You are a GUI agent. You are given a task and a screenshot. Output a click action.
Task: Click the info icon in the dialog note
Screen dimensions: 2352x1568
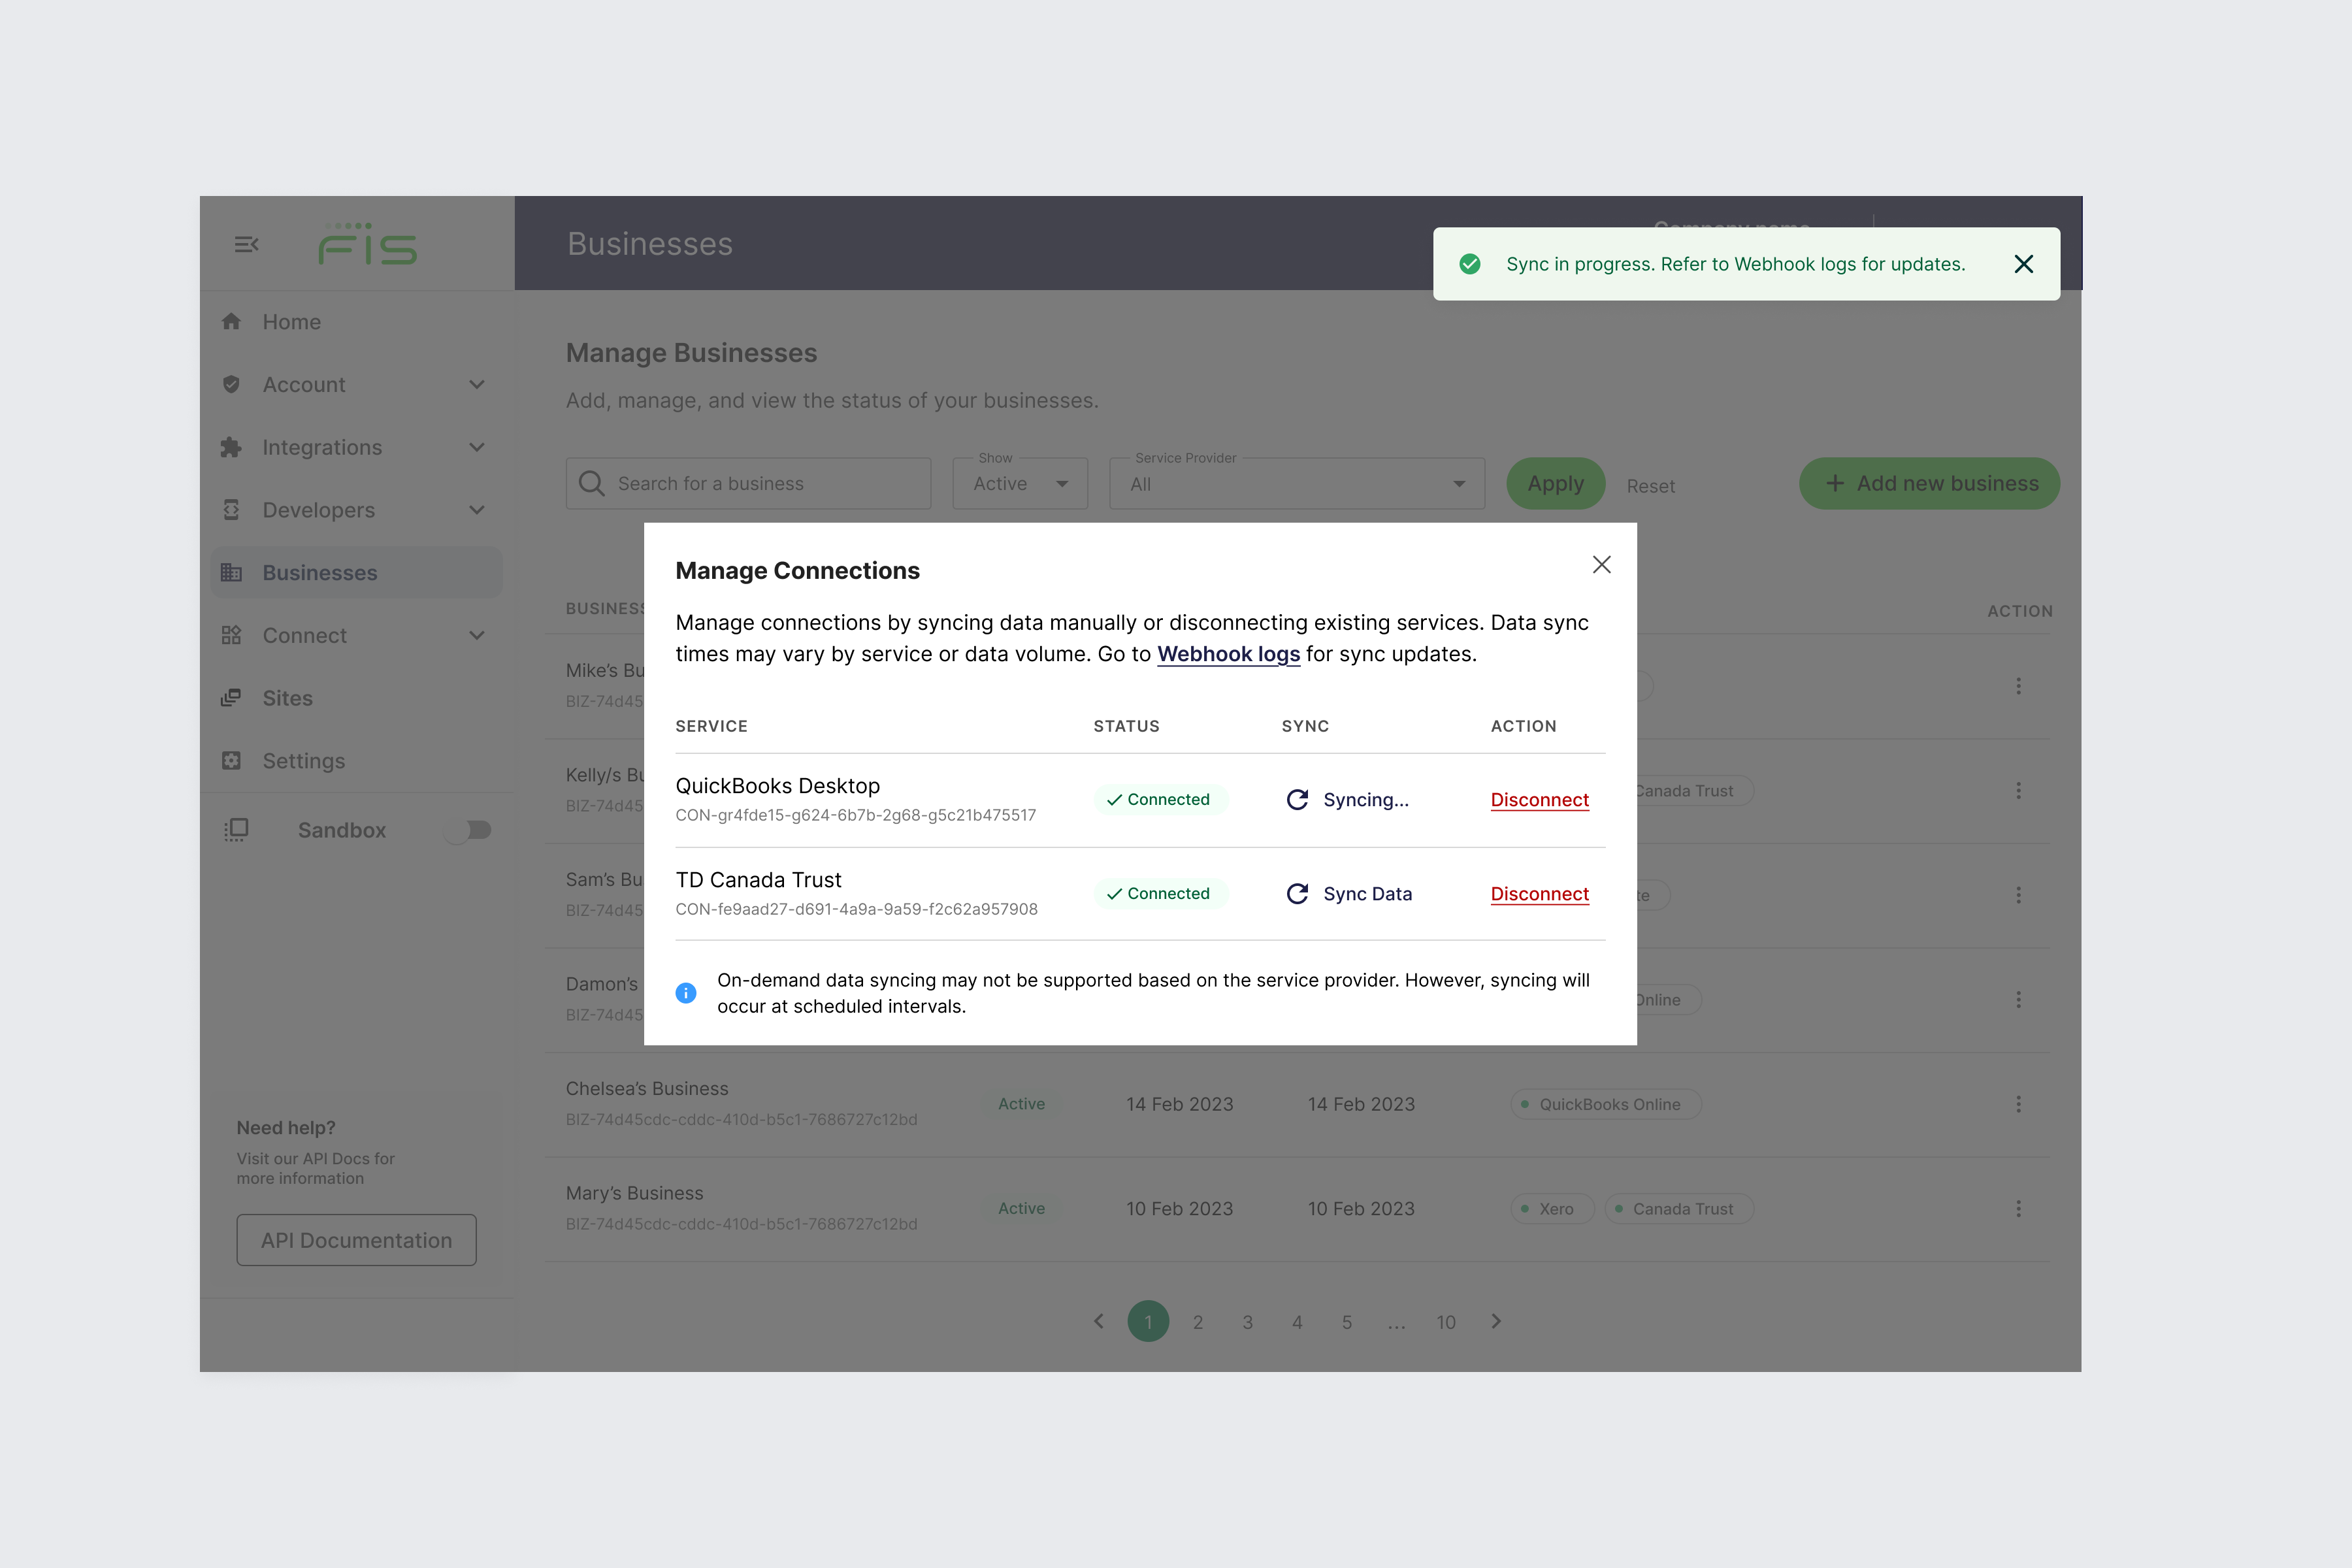pos(686,993)
